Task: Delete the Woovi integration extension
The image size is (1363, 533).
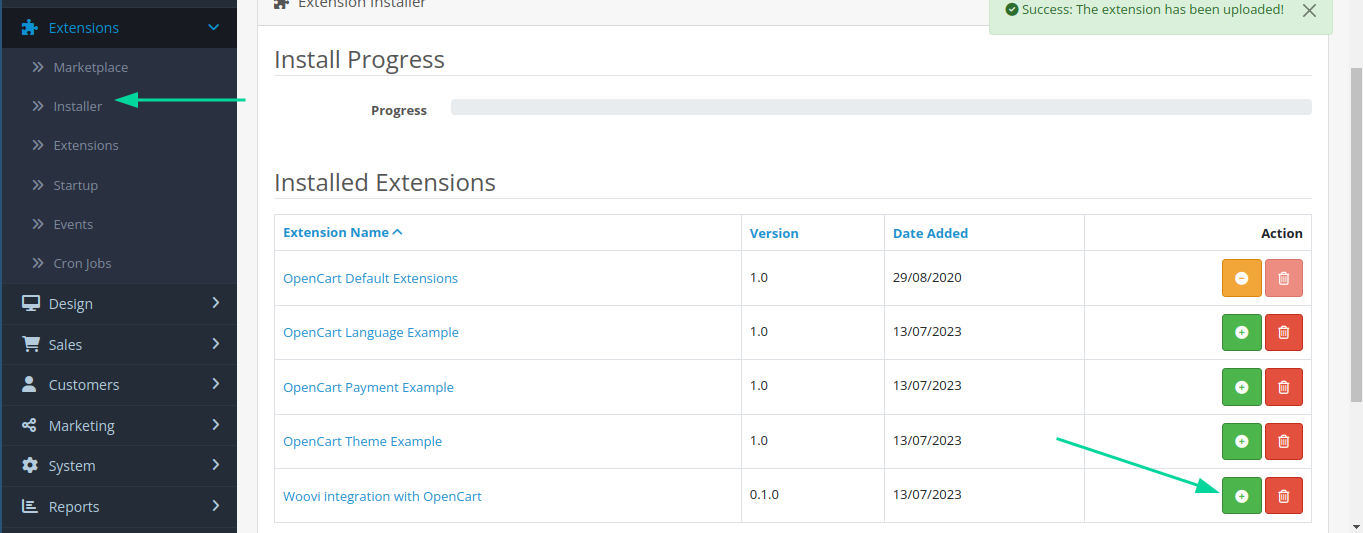Action: coord(1284,496)
